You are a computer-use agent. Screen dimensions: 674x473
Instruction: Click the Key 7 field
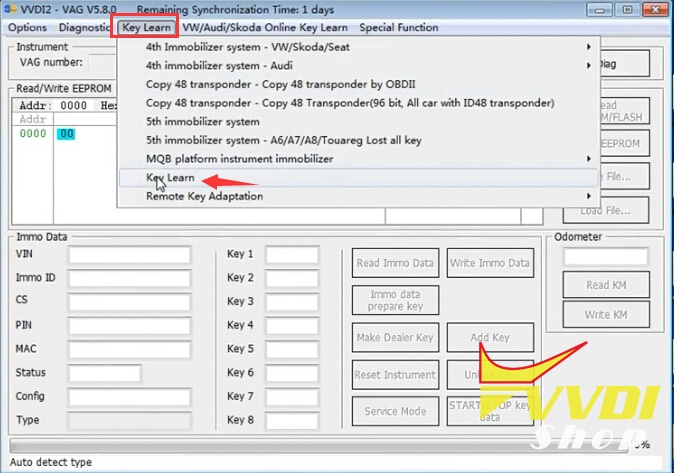292,397
